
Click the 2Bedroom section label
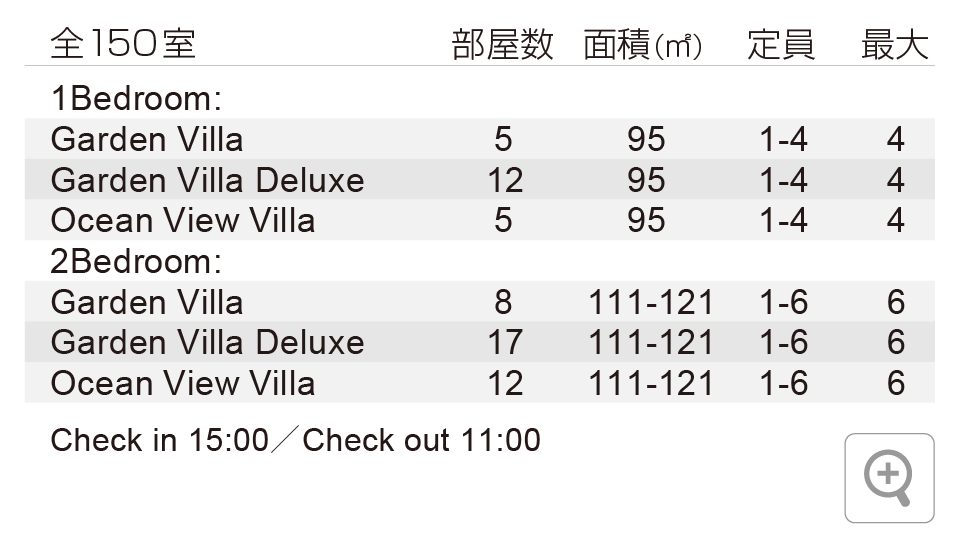tap(135, 261)
